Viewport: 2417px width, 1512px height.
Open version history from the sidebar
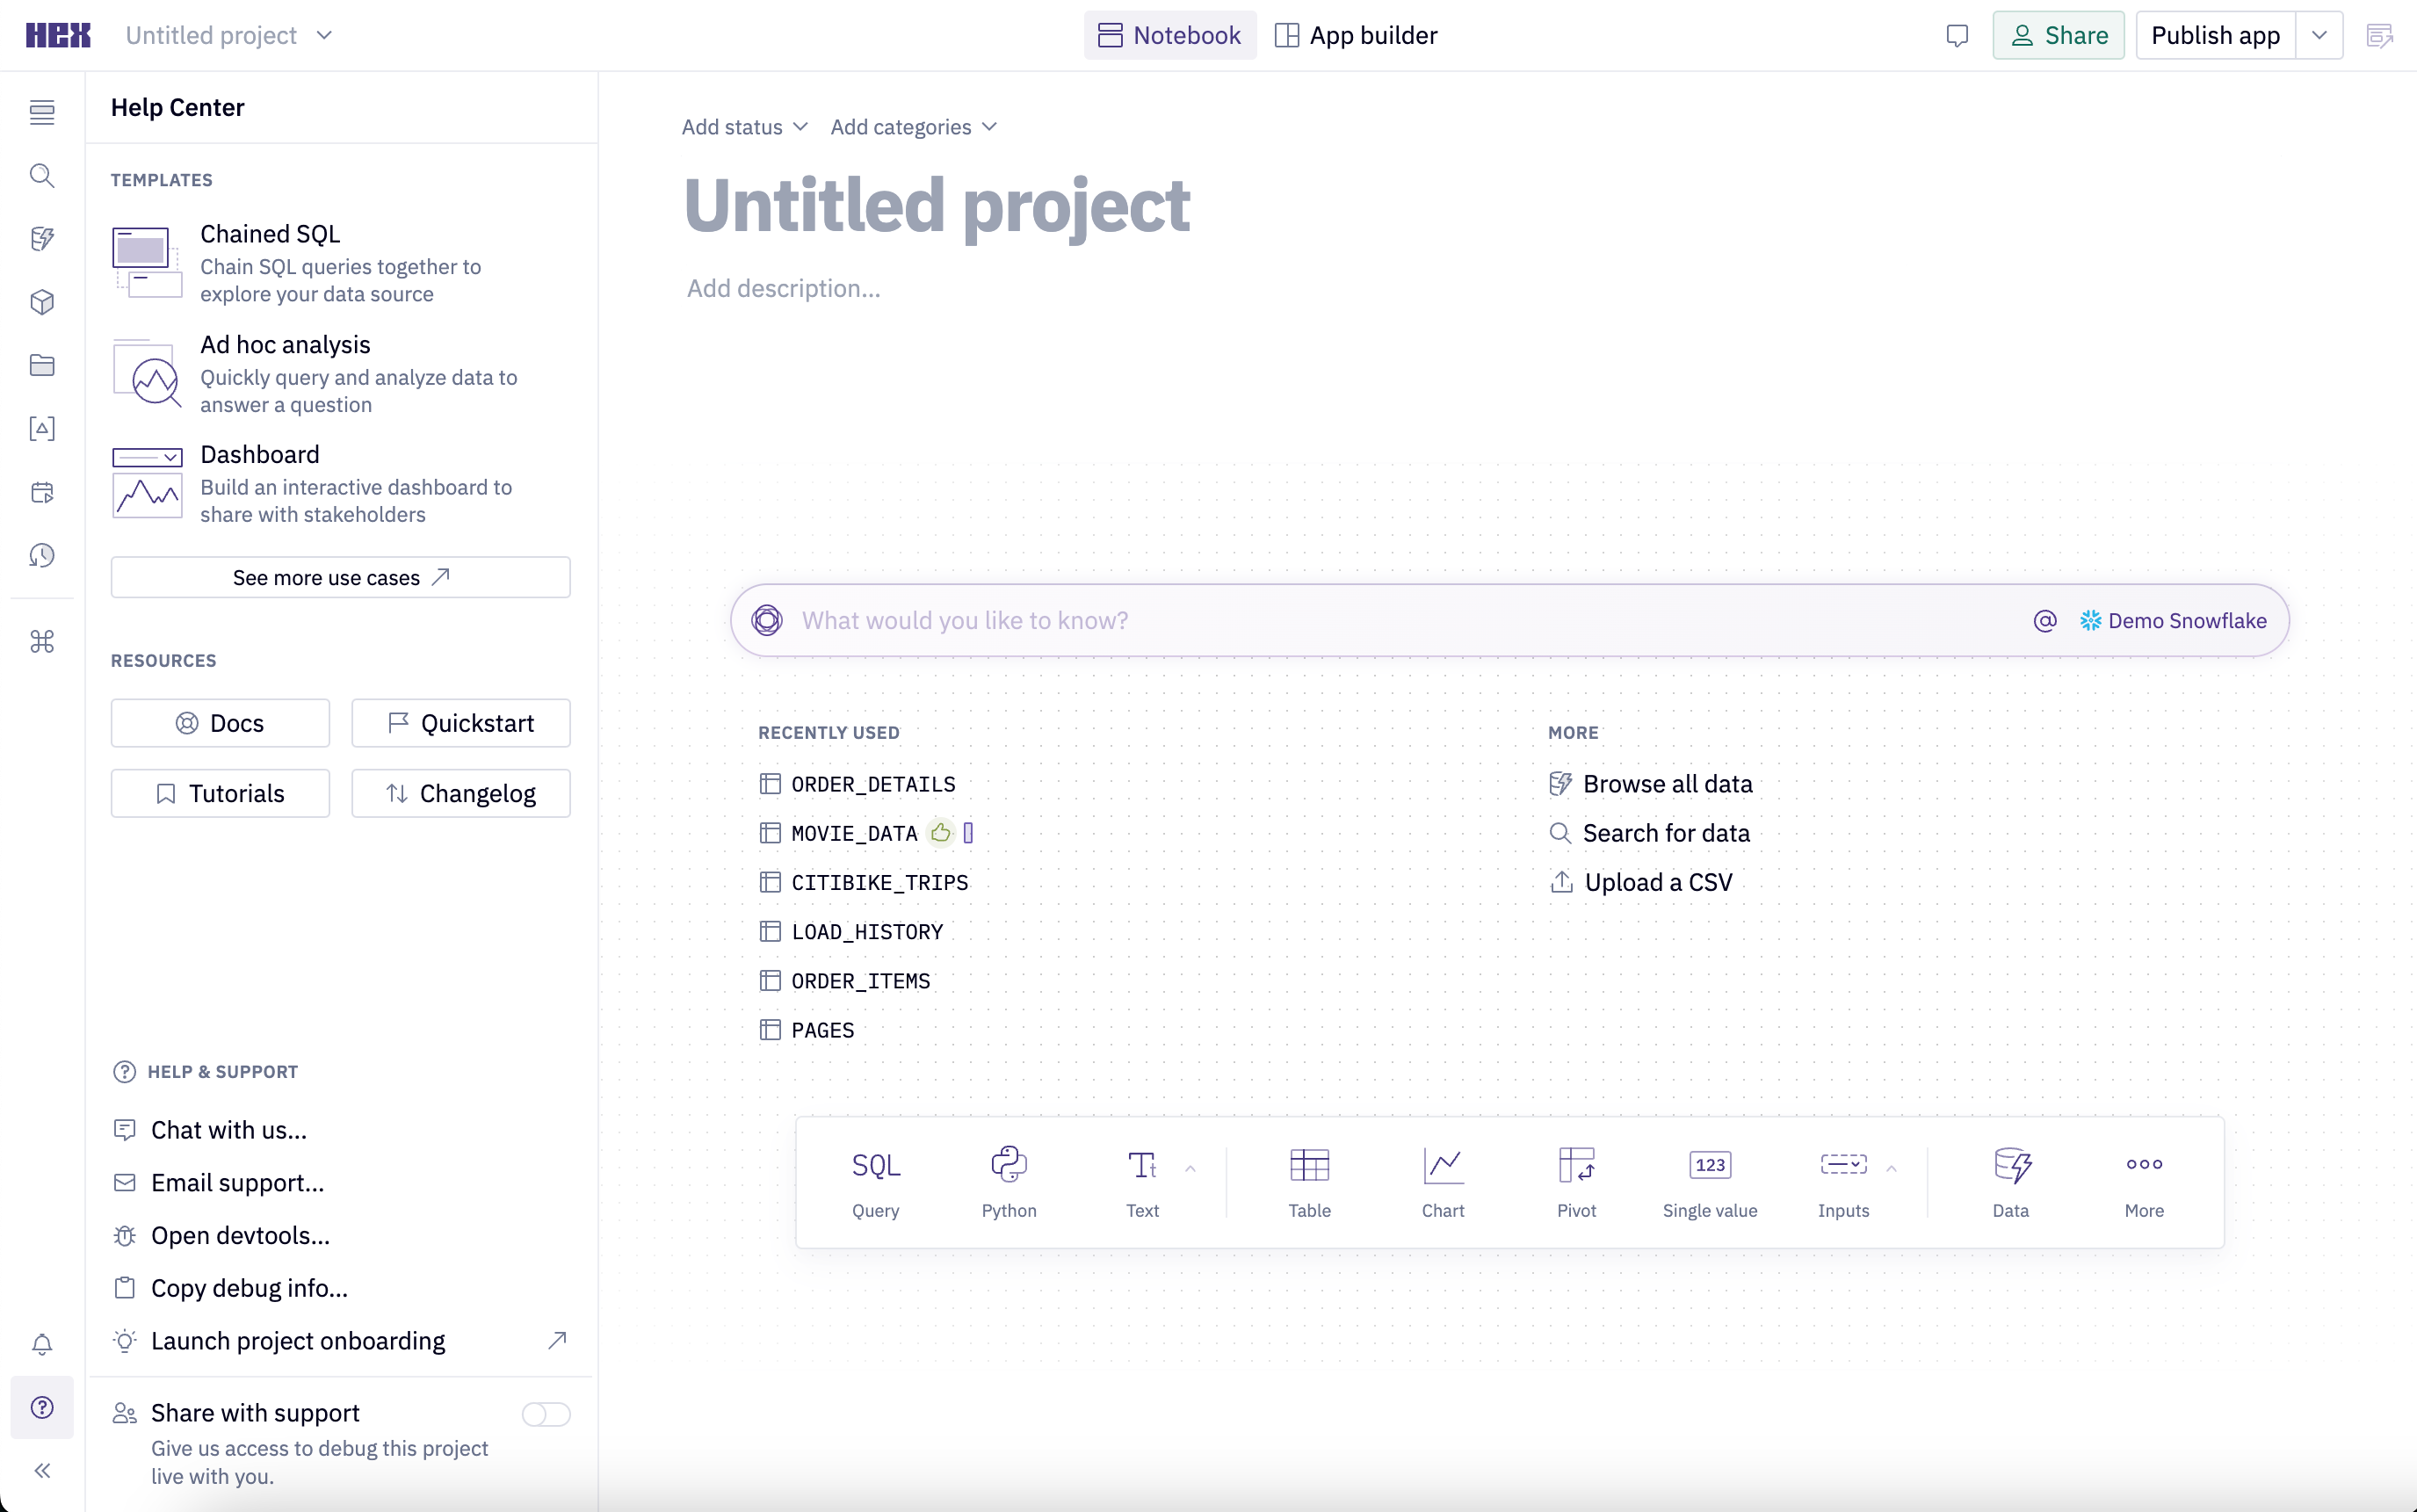point(42,555)
